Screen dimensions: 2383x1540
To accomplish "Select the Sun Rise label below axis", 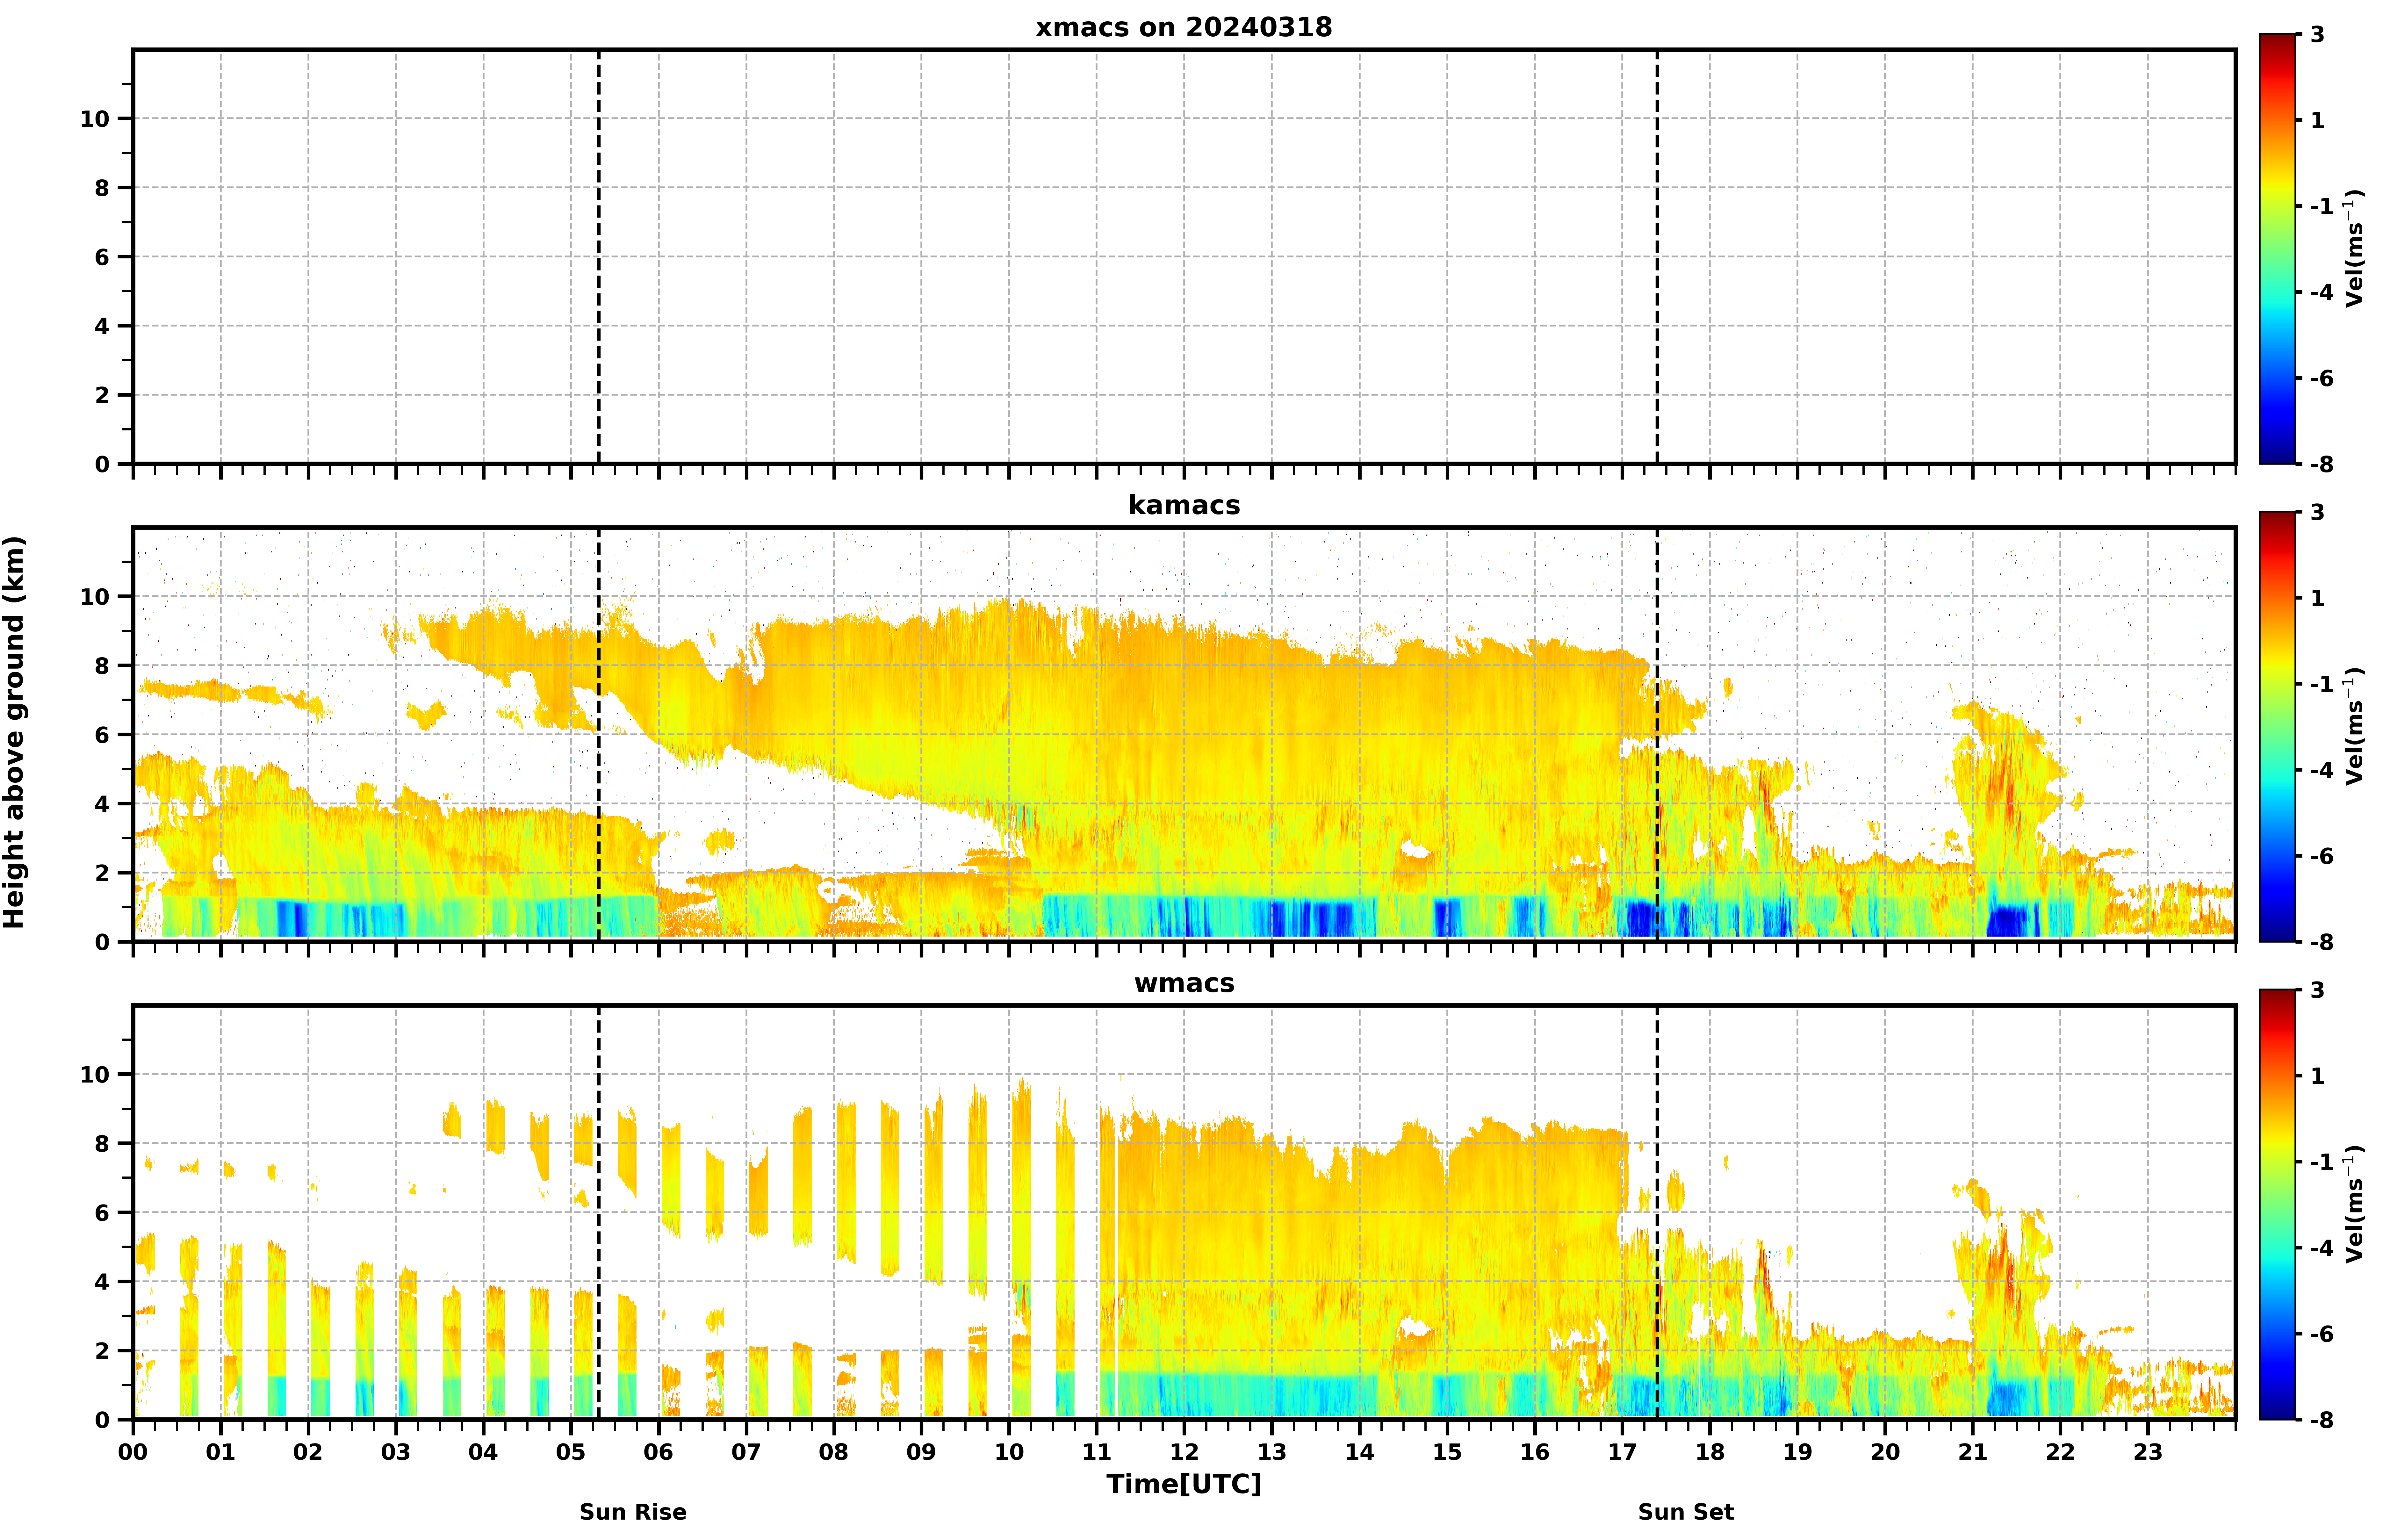I will click(x=633, y=1512).
